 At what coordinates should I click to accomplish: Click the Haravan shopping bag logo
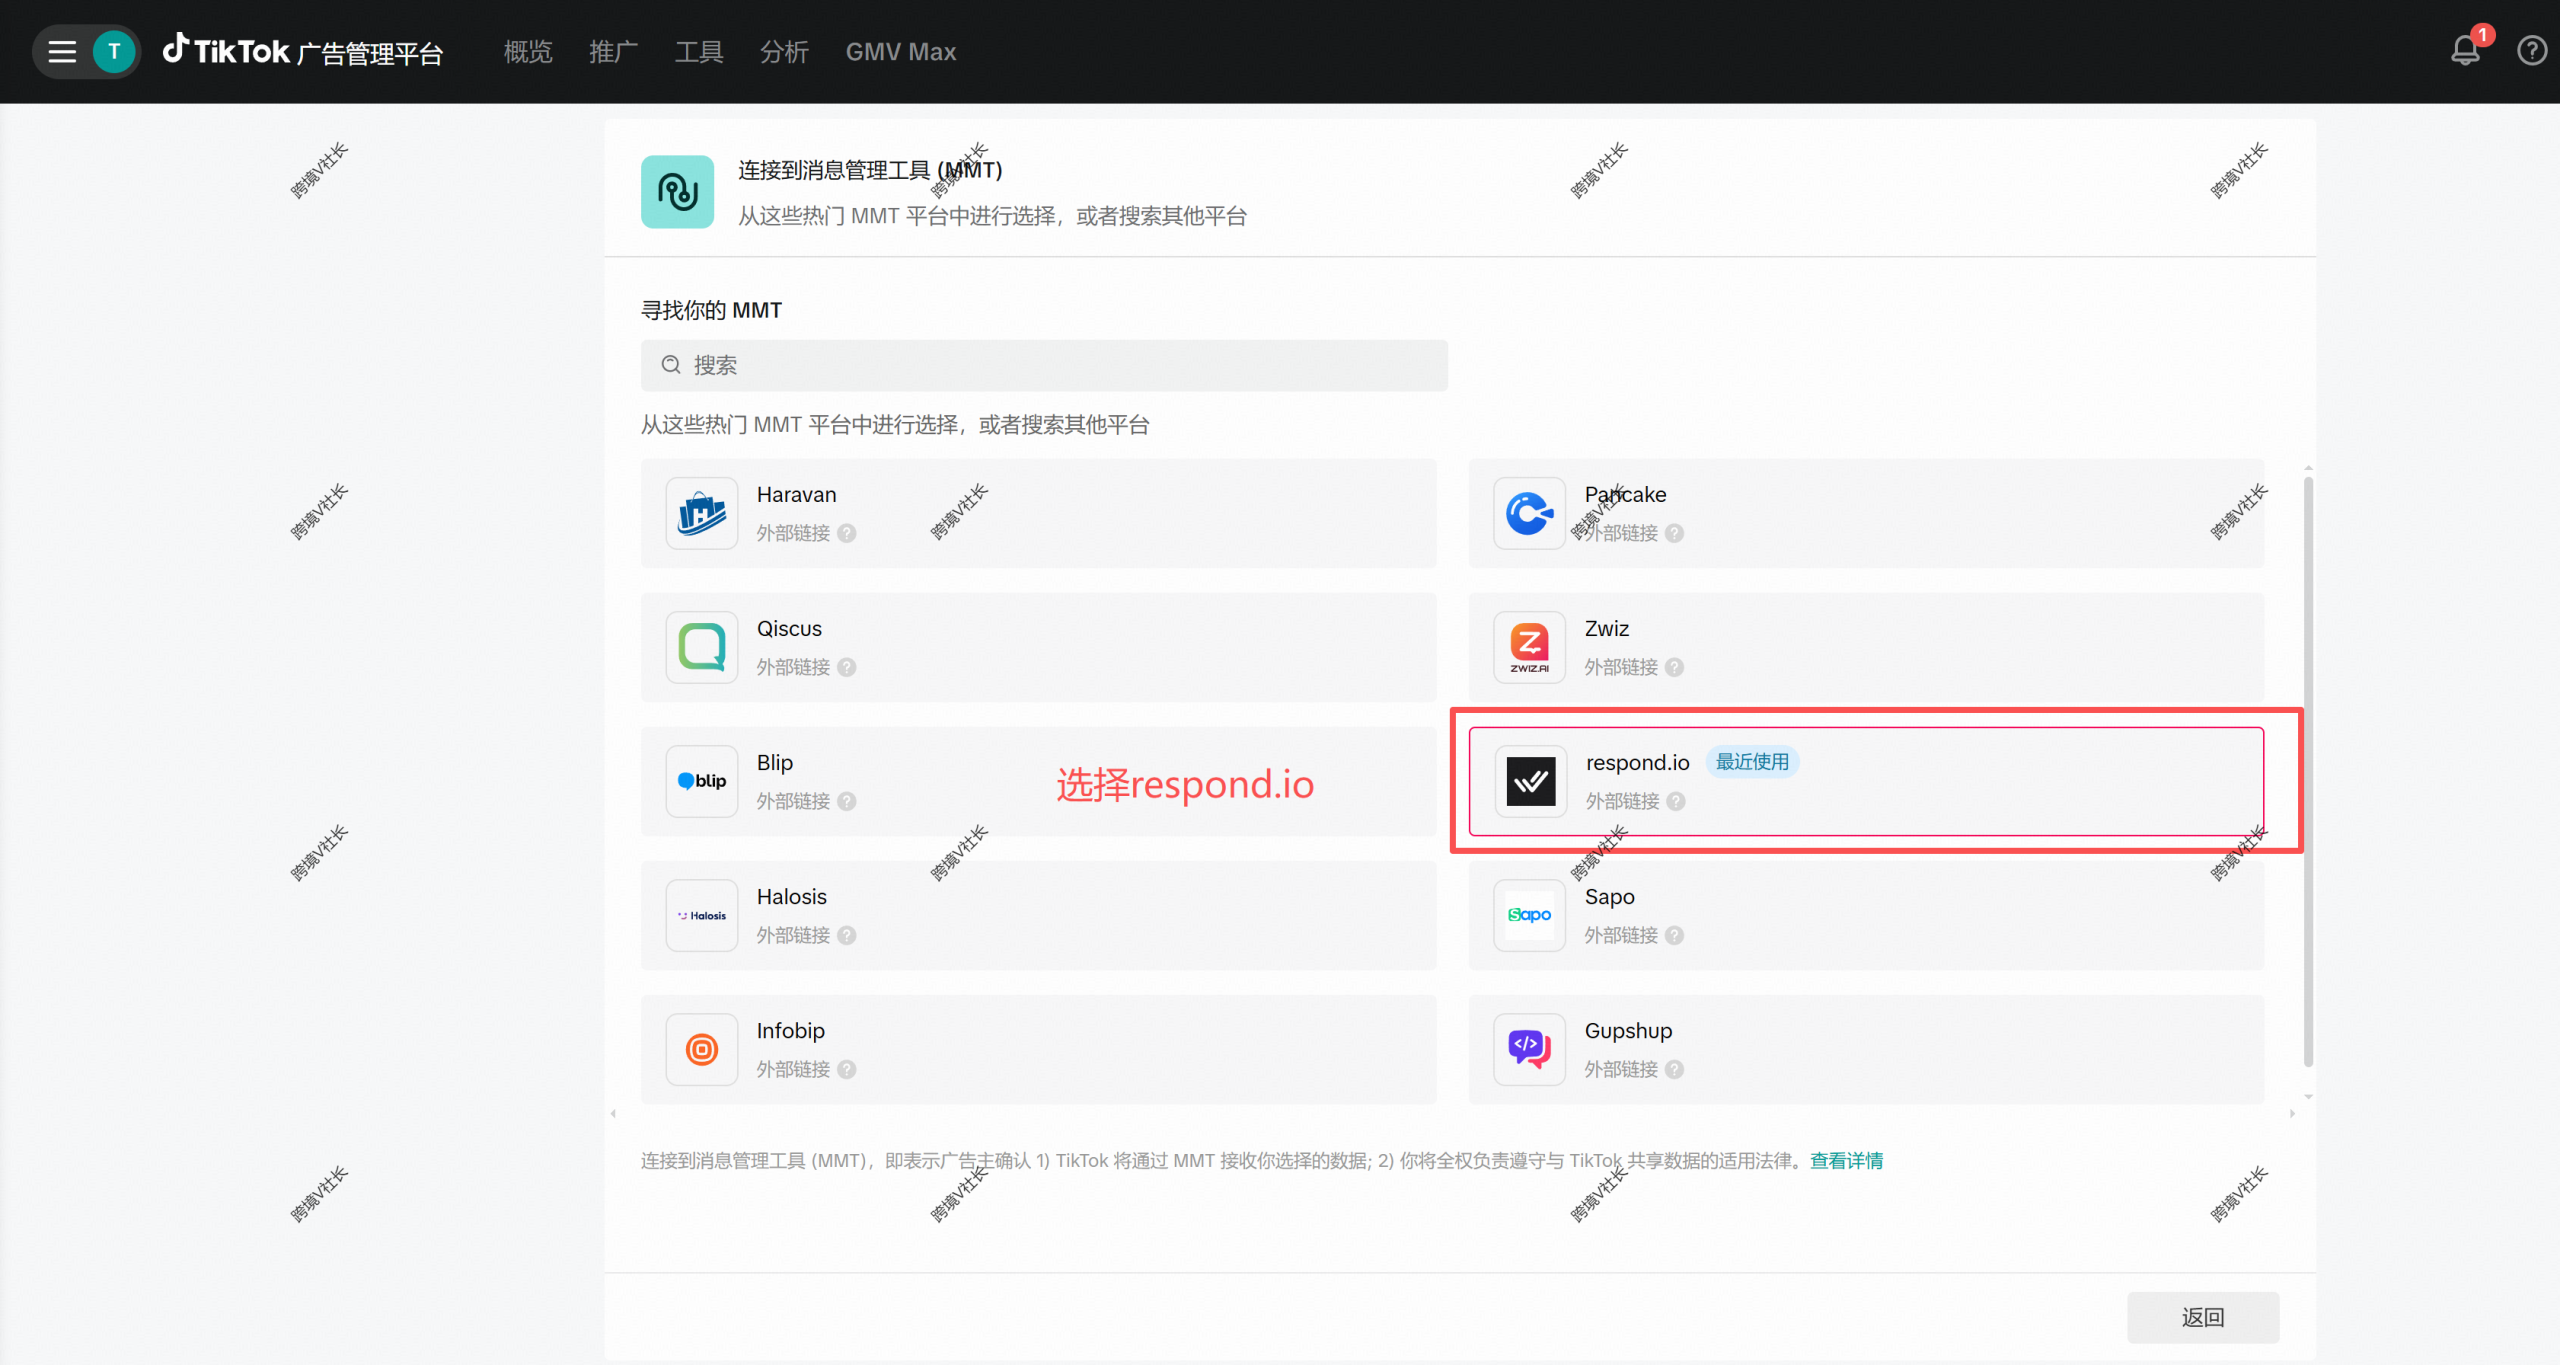tap(702, 514)
